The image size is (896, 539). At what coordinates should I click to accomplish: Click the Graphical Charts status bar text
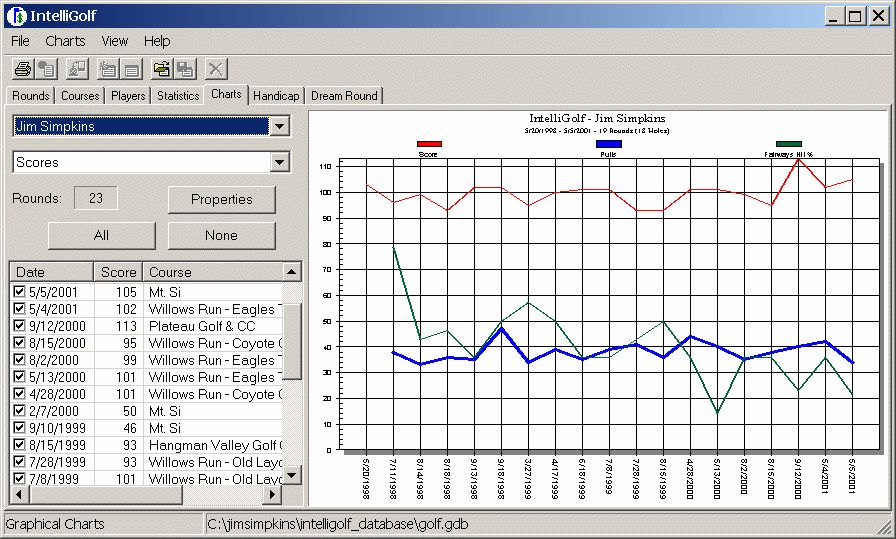click(55, 524)
